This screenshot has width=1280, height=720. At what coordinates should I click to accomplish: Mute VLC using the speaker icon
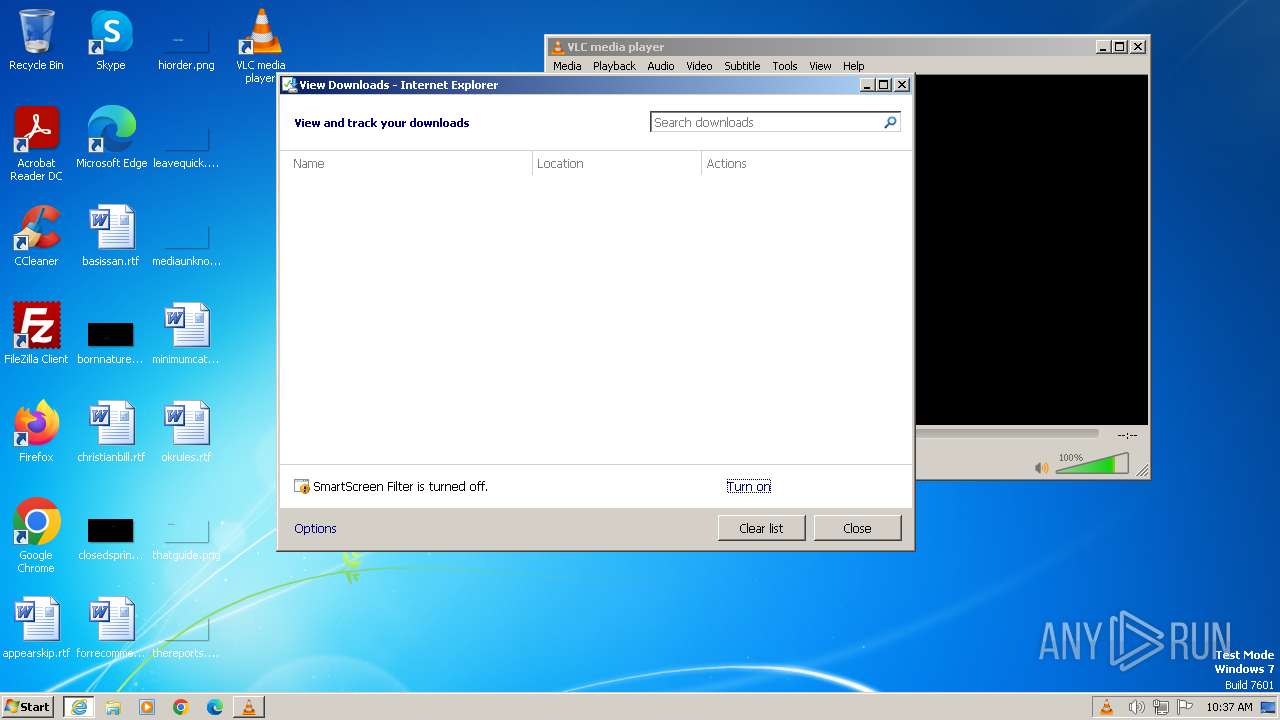tap(1042, 467)
